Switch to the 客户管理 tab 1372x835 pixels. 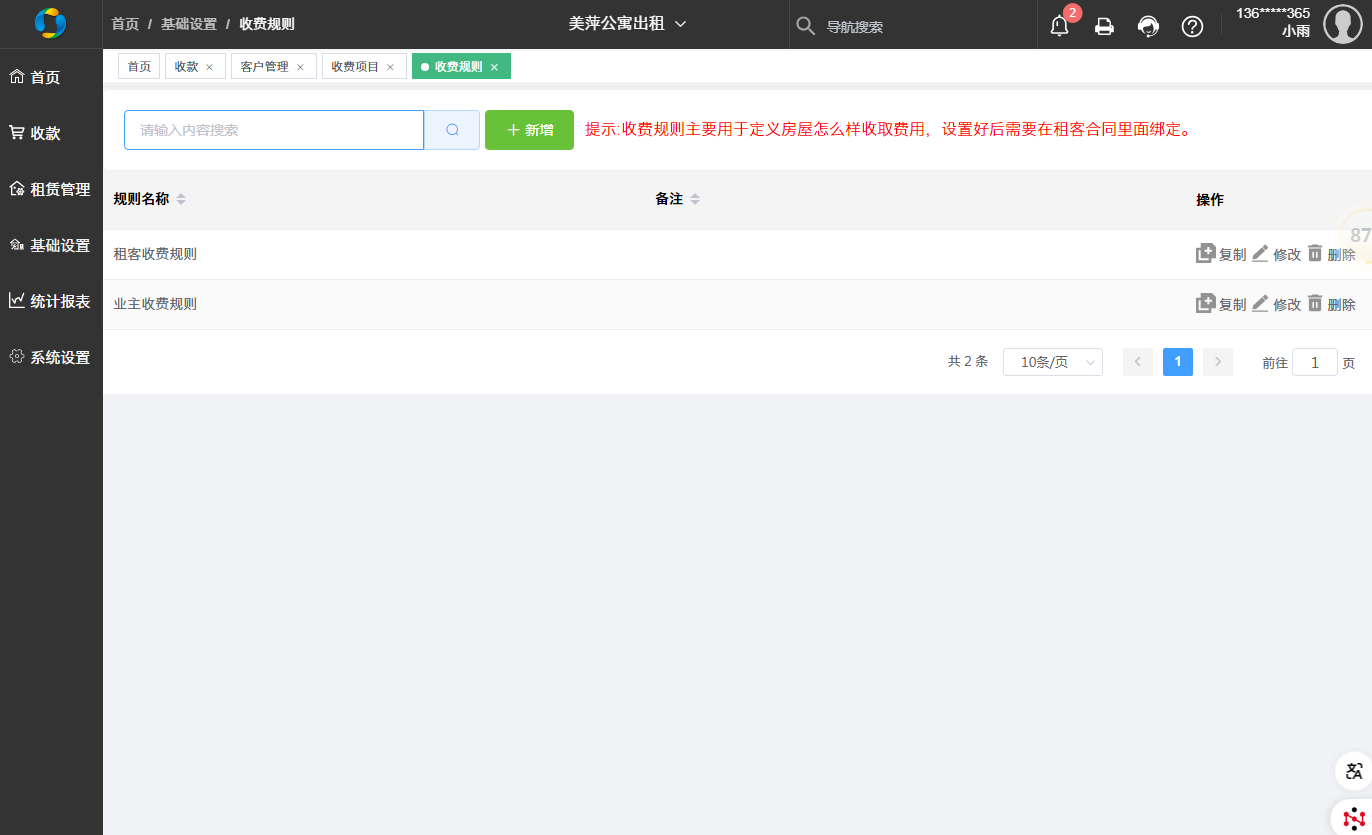pyautogui.click(x=264, y=67)
